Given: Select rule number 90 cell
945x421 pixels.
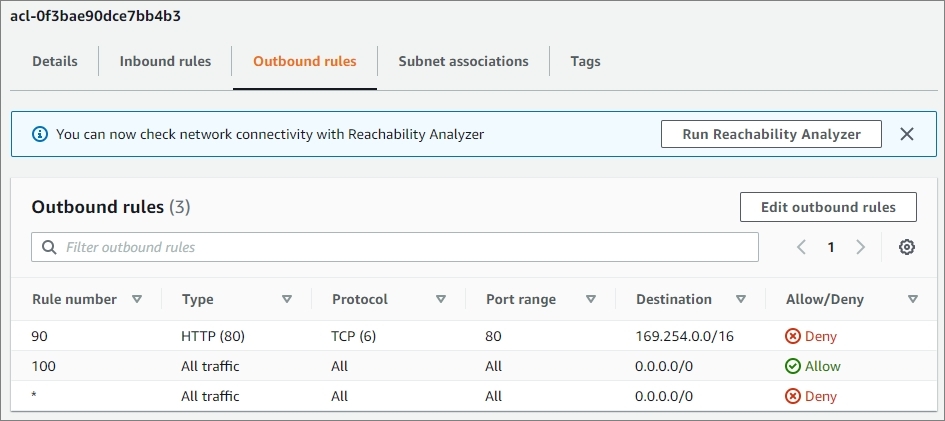Looking at the screenshot, I should [x=39, y=336].
